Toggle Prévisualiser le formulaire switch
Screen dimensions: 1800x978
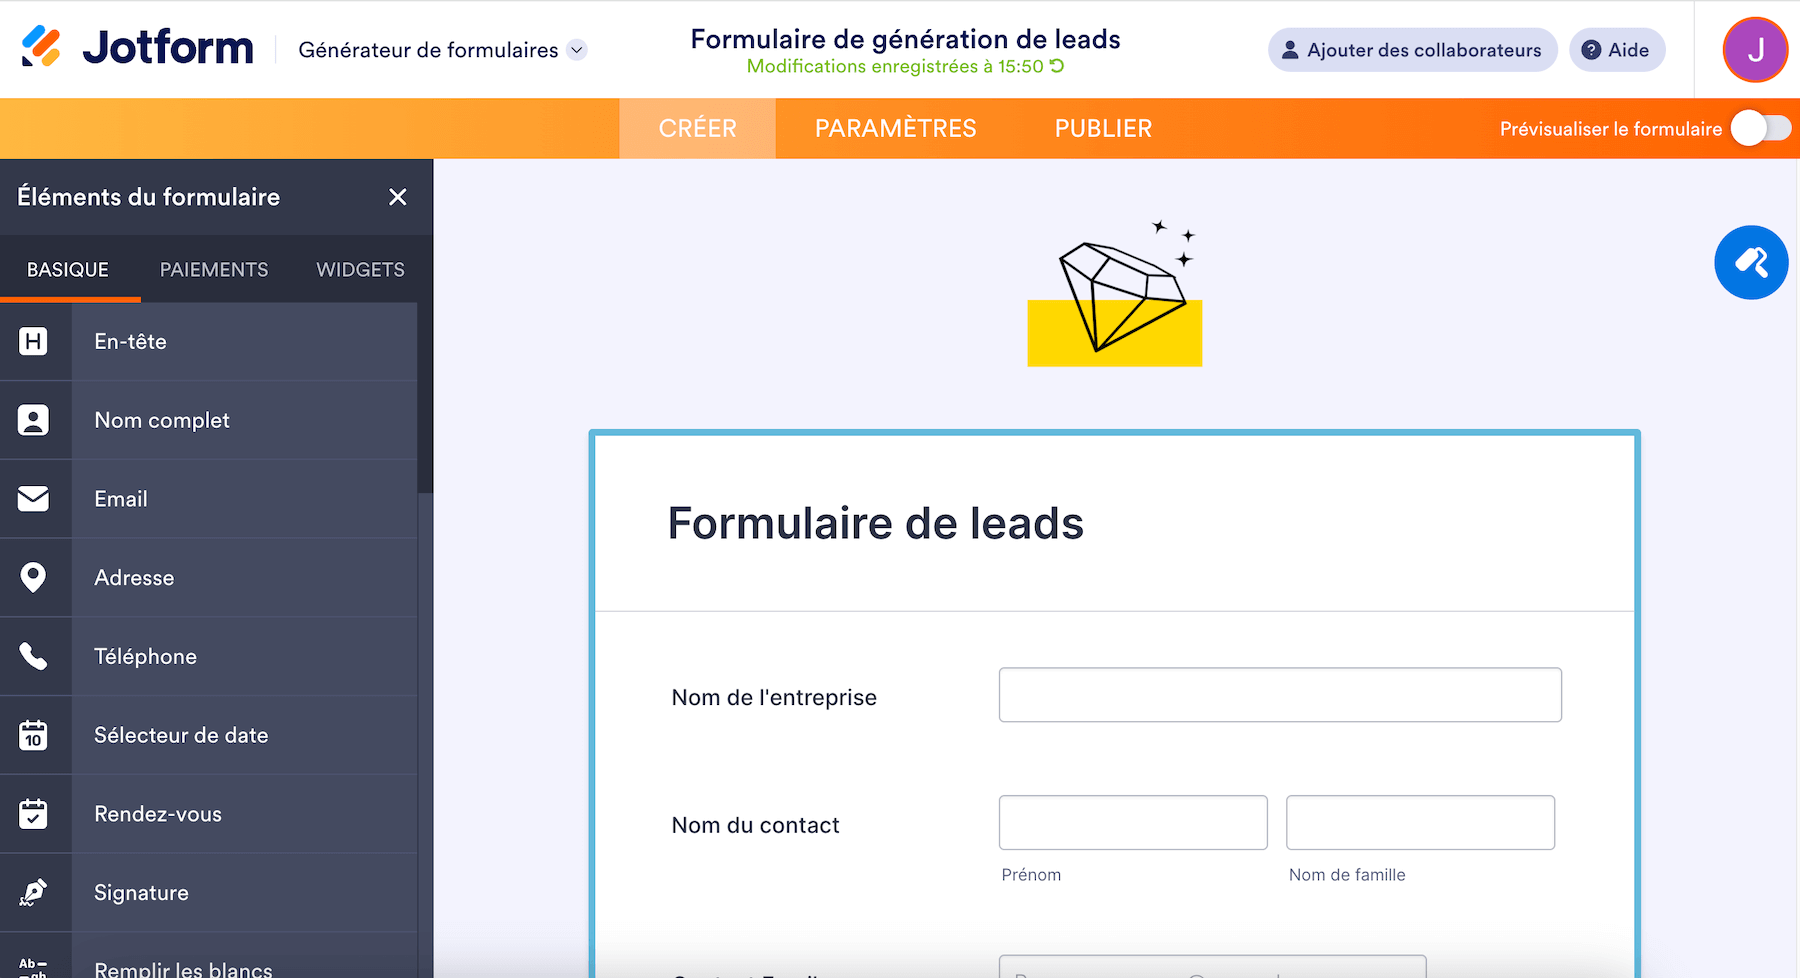[1760, 128]
